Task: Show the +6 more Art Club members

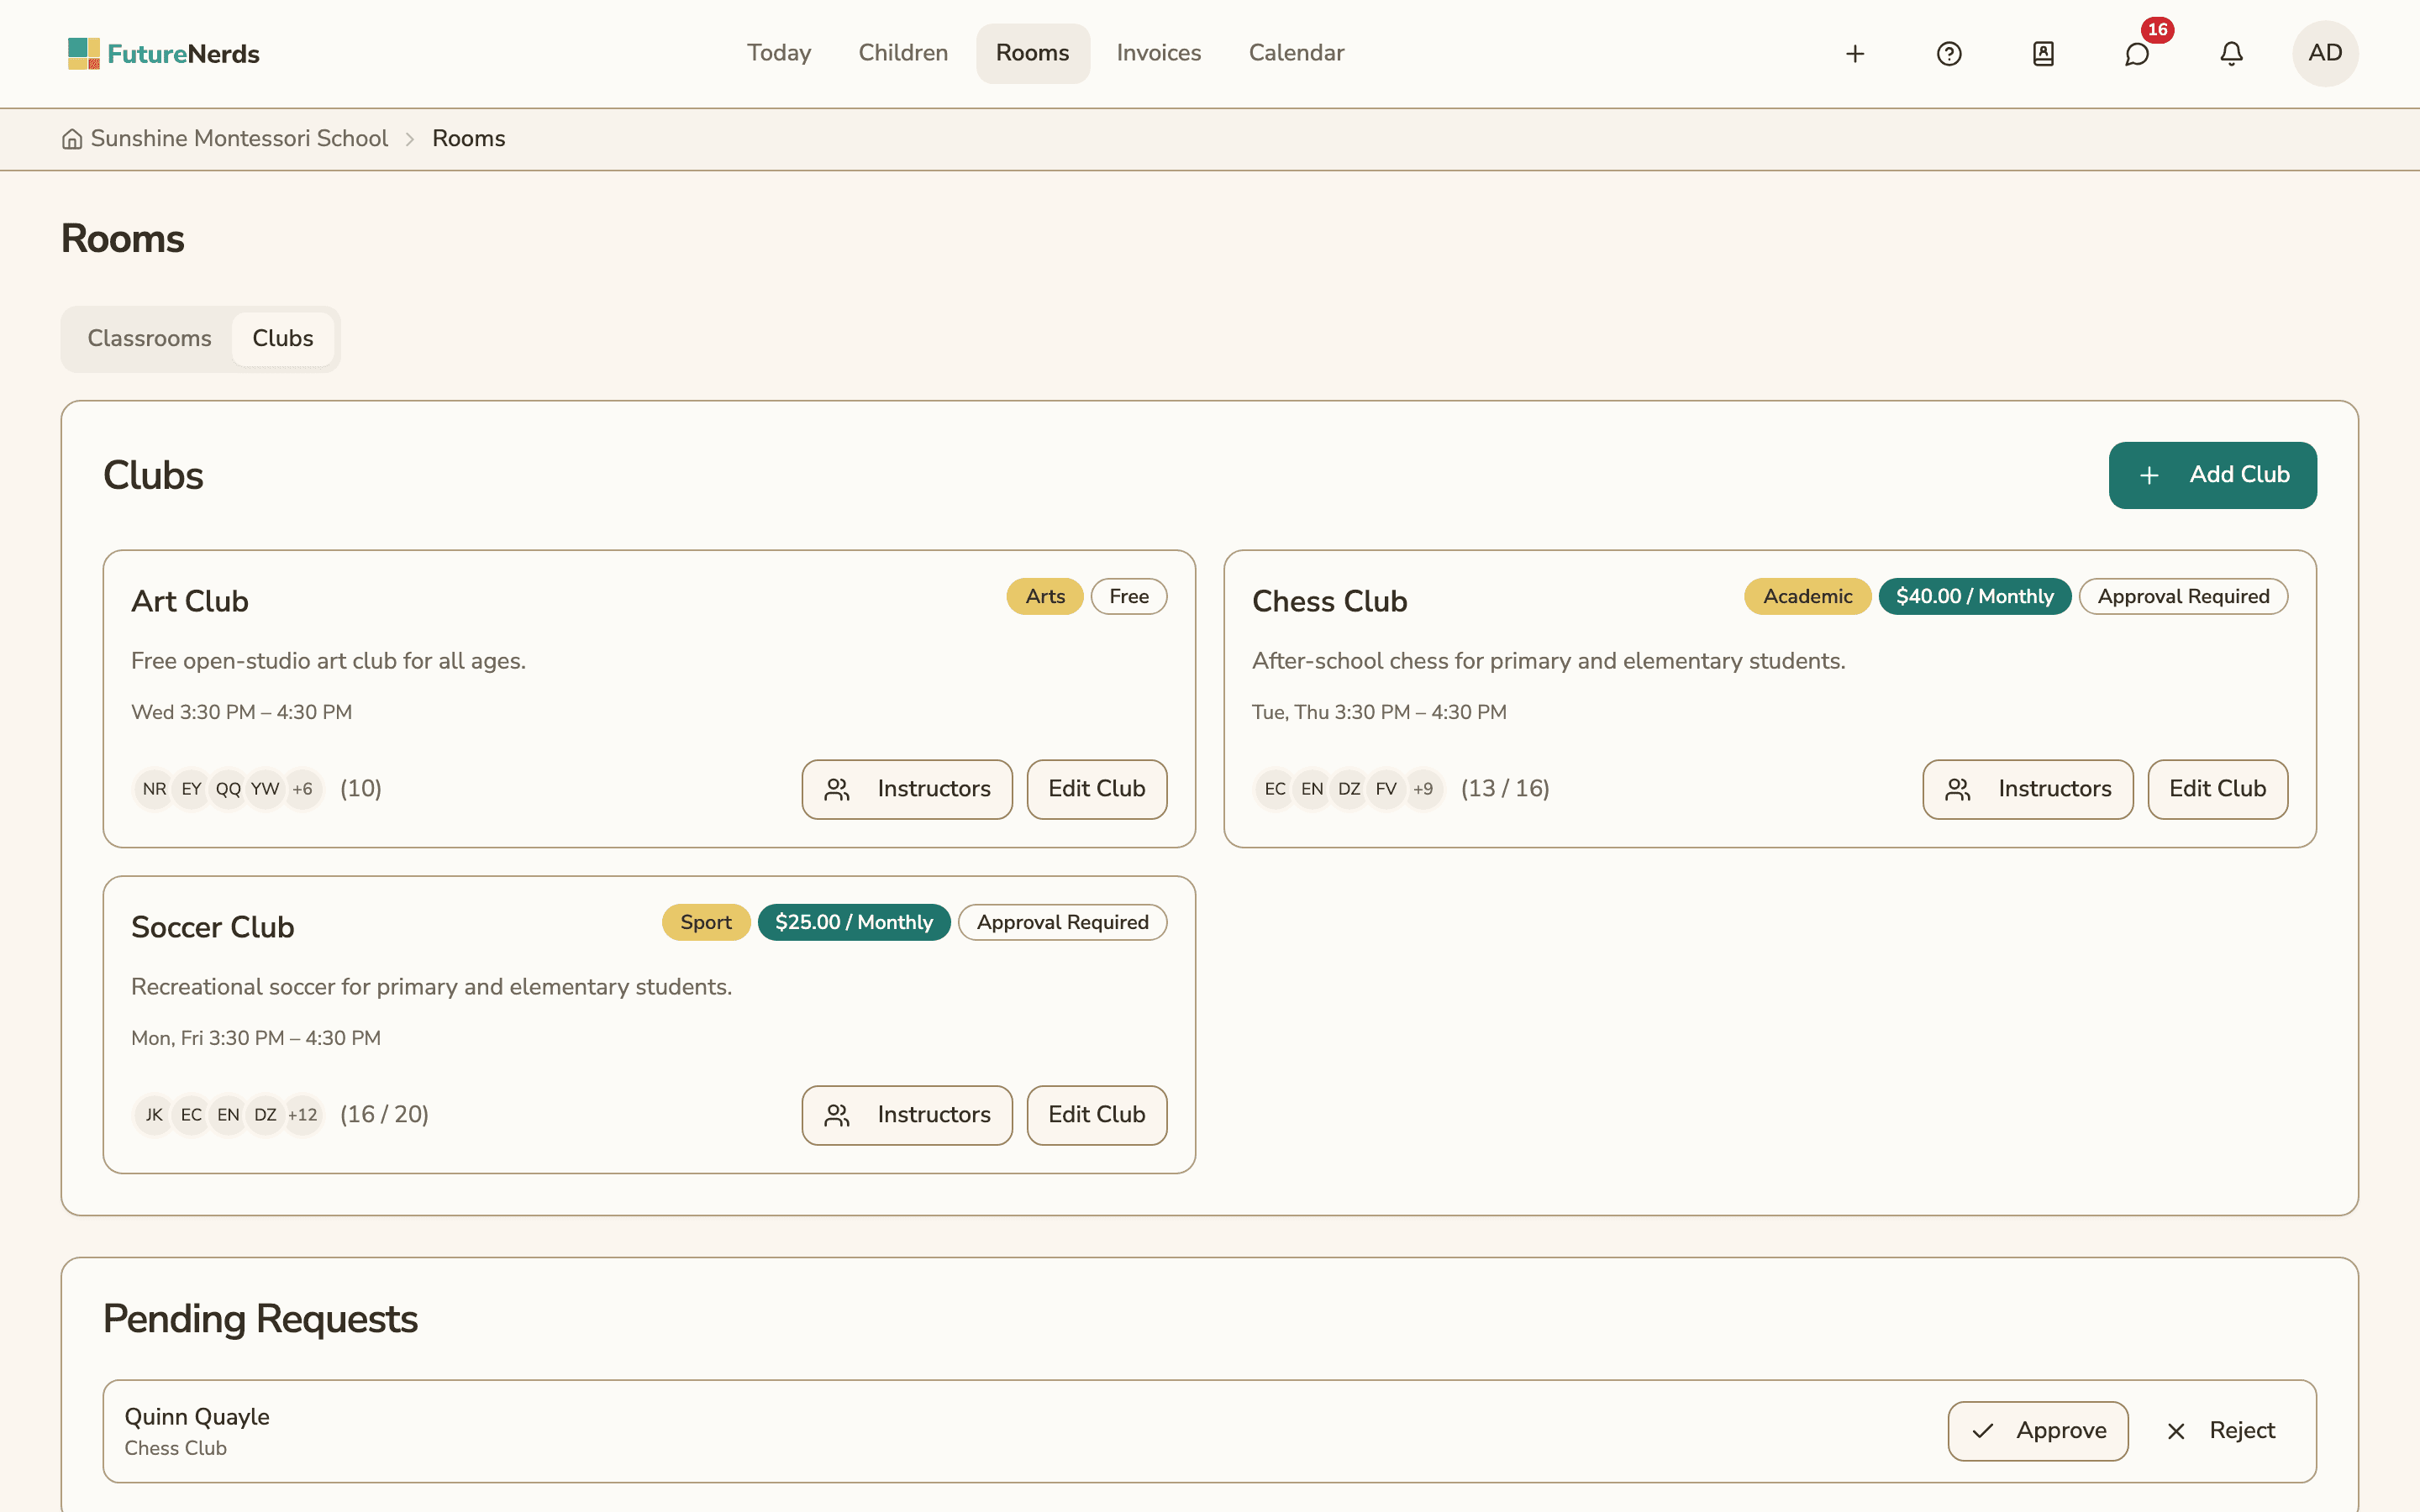Action: pyautogui.click(x=302, y=789)
